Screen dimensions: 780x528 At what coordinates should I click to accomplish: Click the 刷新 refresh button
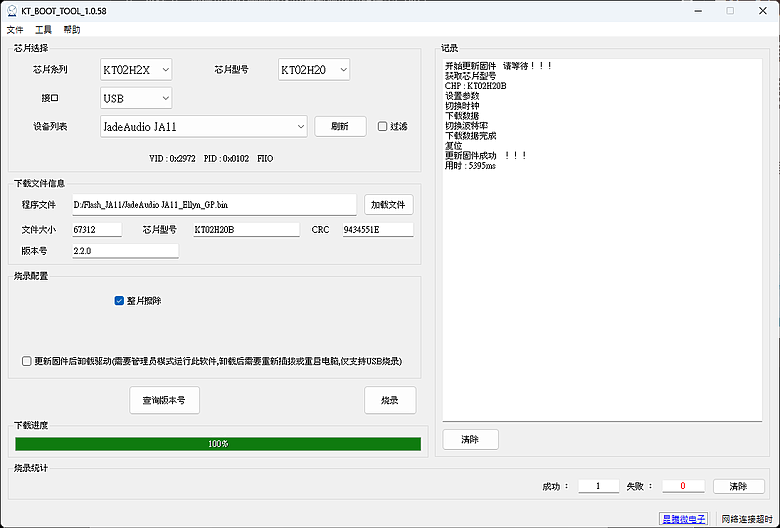click(x=340, y=126)
